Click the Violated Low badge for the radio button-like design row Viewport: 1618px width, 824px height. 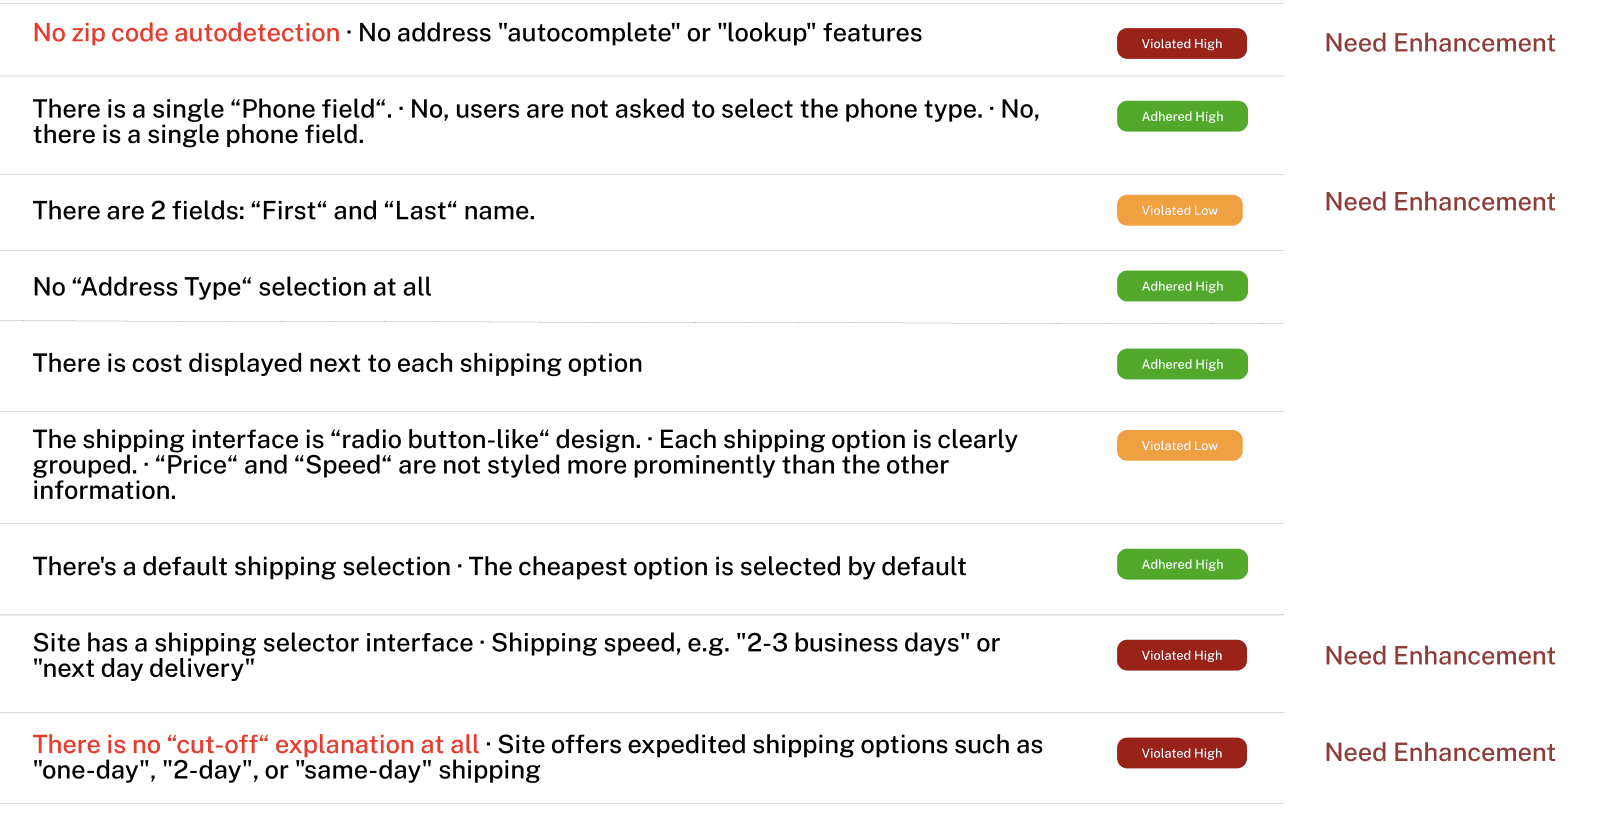pos(1179,446)
